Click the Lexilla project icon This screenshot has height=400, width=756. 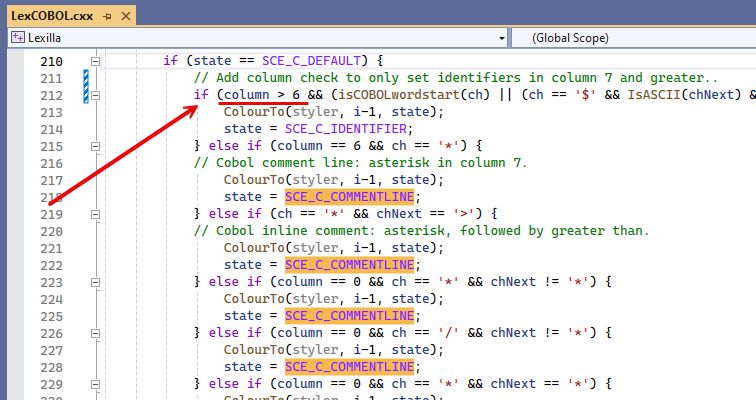pos(18,38)
